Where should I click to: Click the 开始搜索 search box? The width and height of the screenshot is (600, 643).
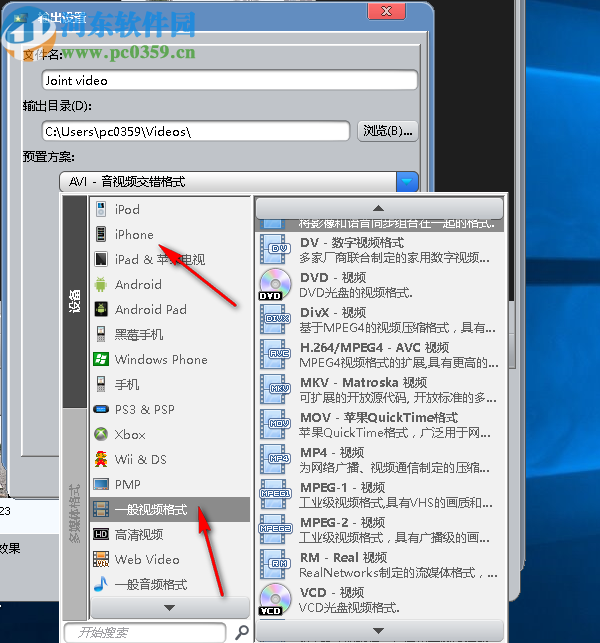(x=145, y=632)
